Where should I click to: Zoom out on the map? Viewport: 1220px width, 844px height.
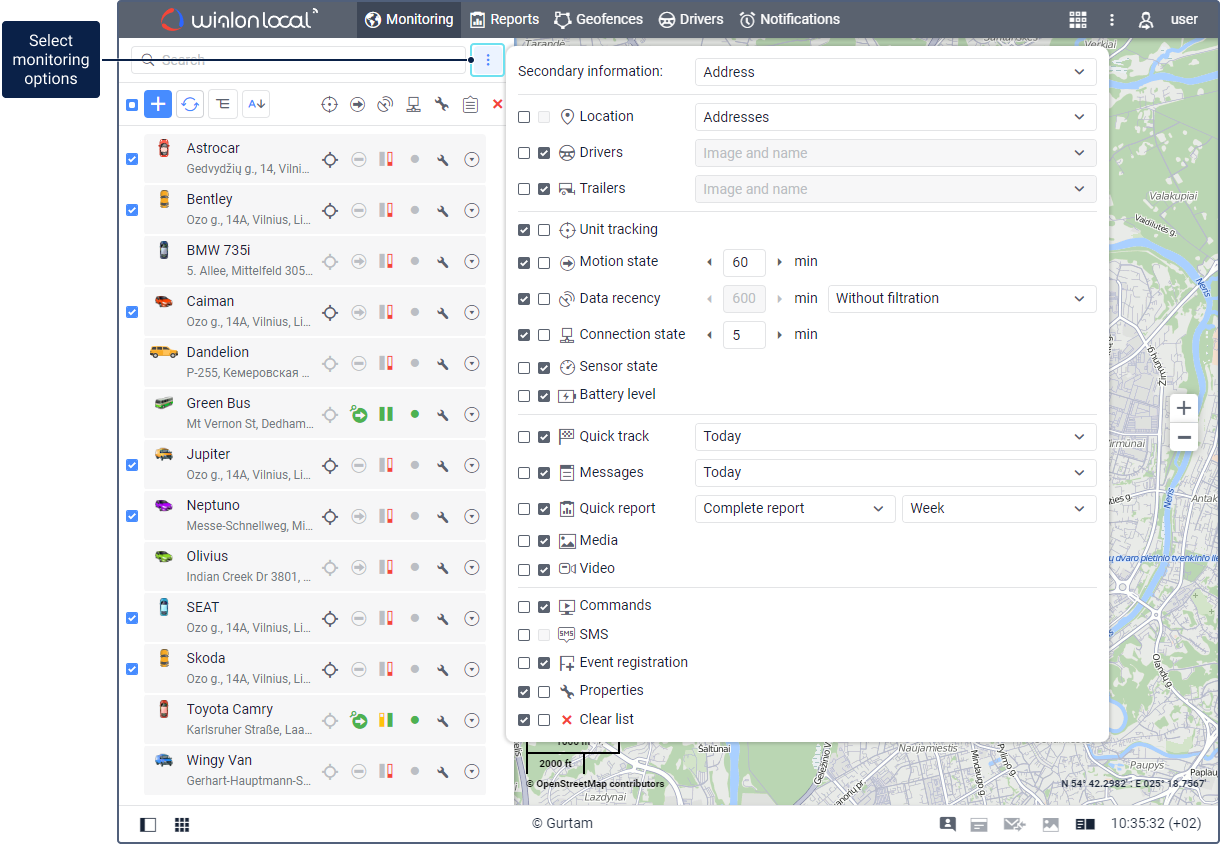1184,438
